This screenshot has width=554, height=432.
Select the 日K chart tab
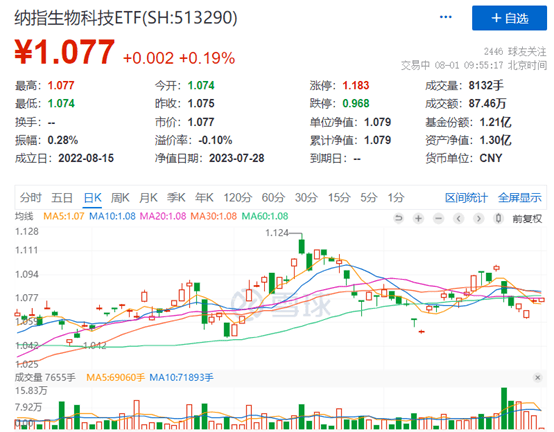coord(93,197)
